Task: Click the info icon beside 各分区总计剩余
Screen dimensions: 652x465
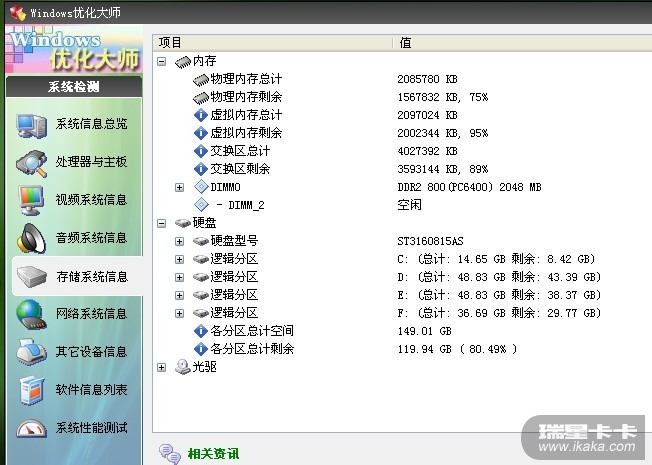Action: [201, 349]
